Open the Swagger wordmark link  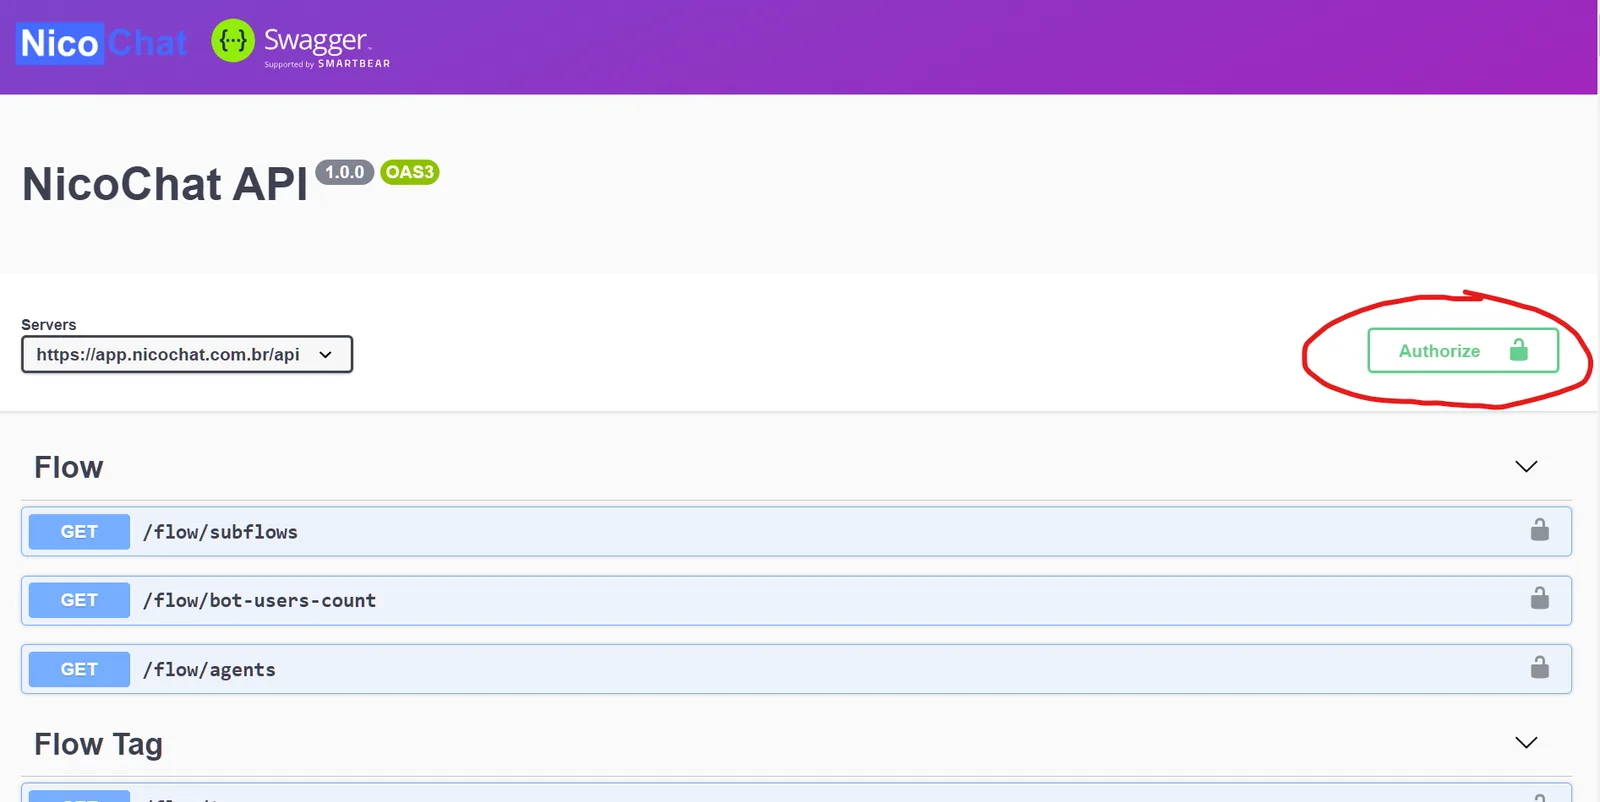[x=327, y=46]
